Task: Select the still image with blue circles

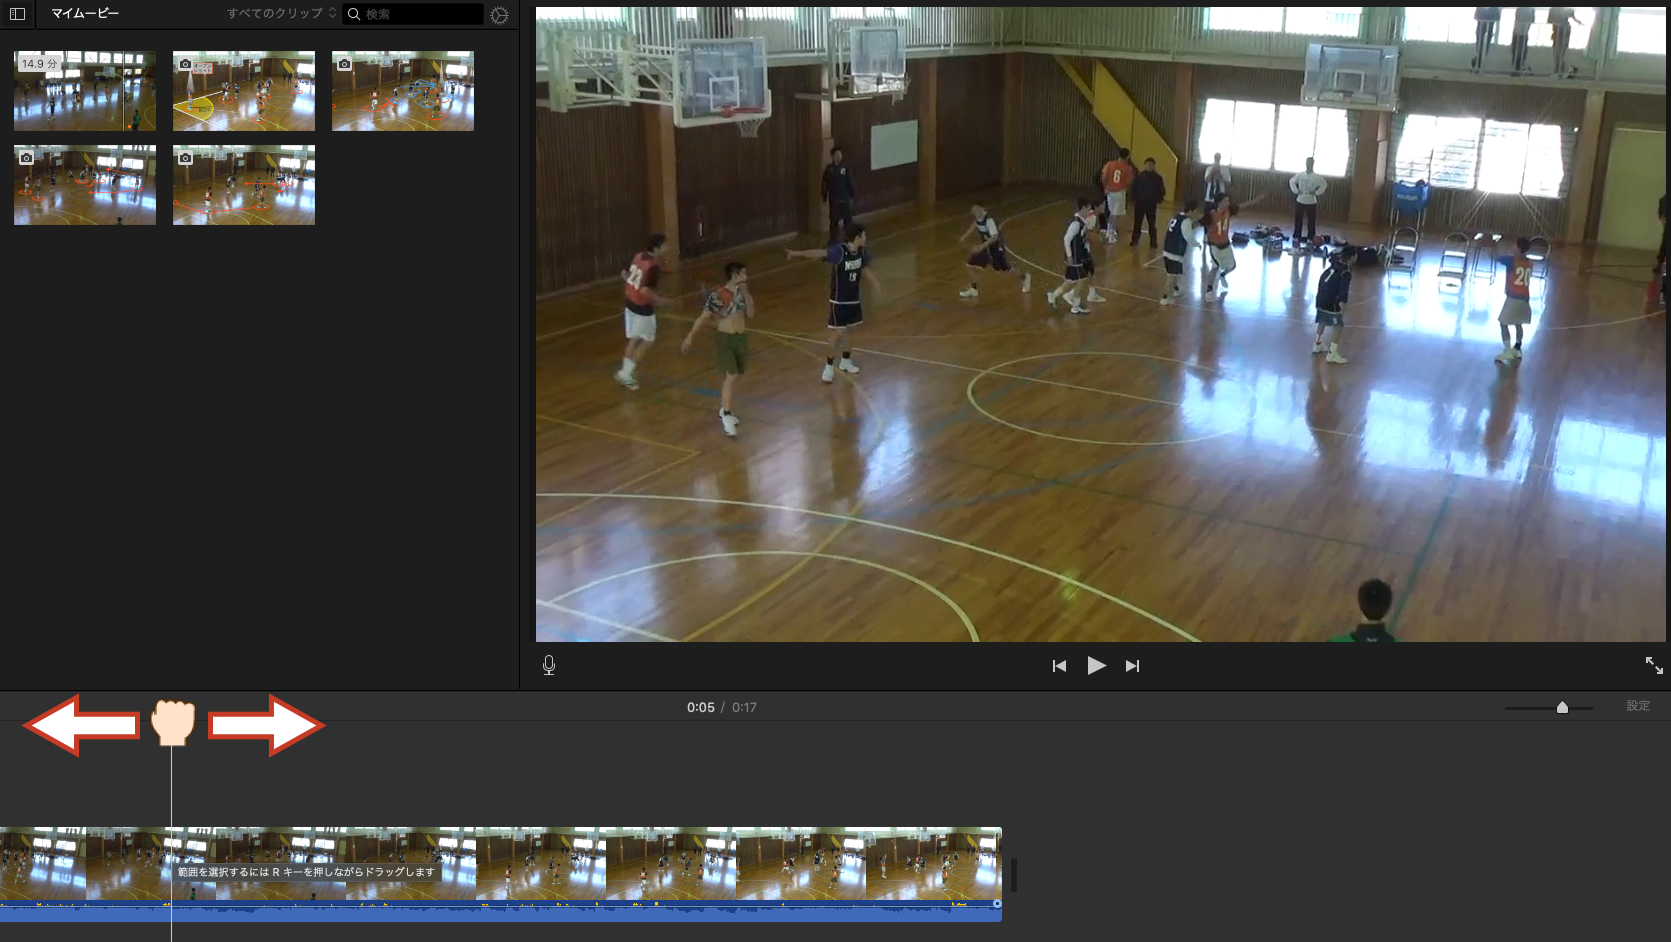Action: pos(403,91)
